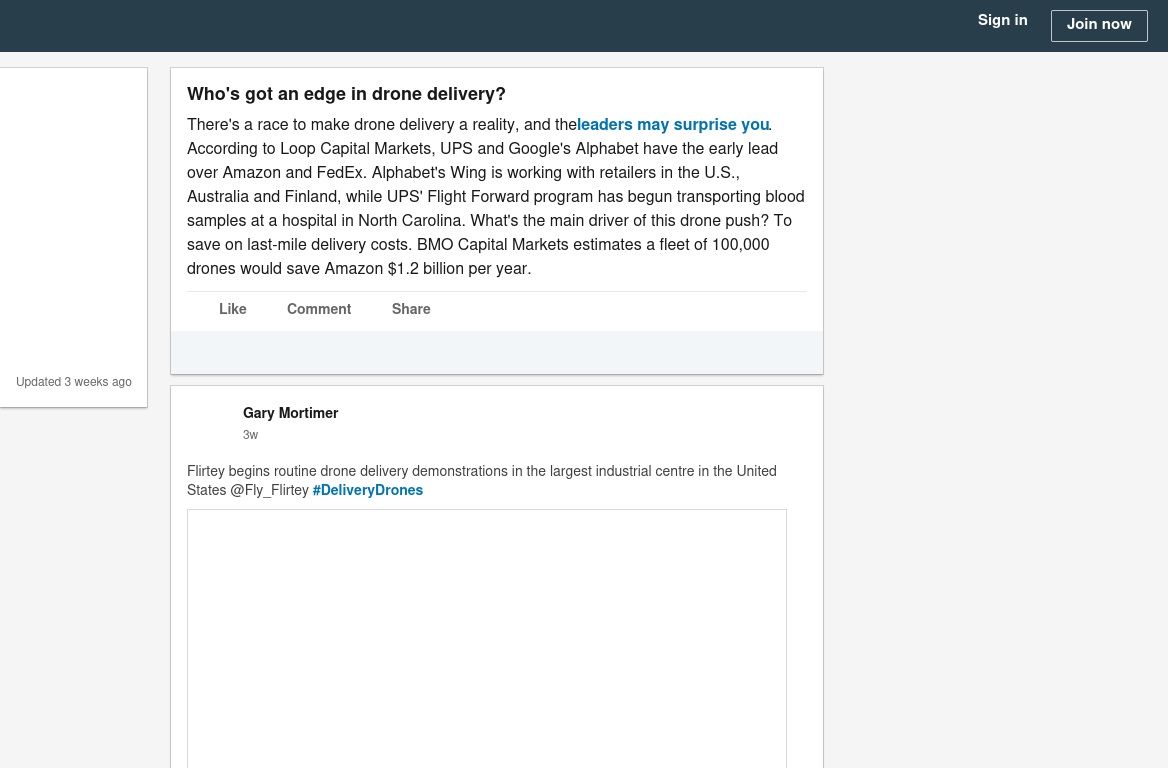Screen dimensions: 1168x768
Task: Click the "Updated 3 weeks ago" label
Action: coord(74,381)
